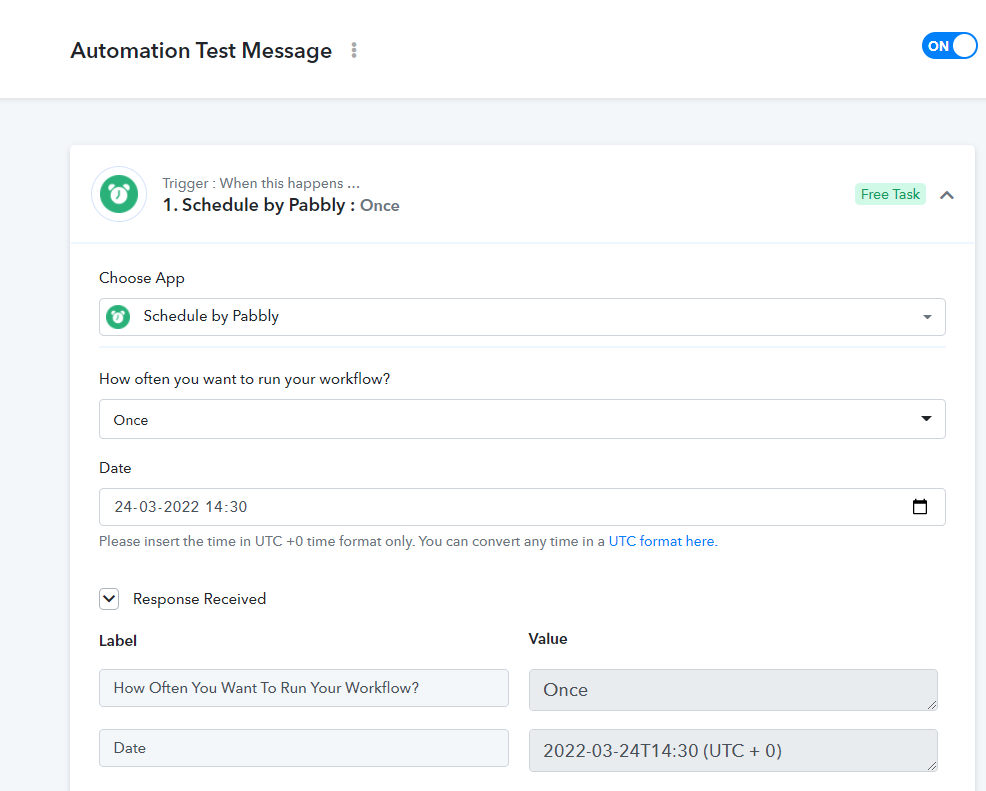Viewport: 986px width, 791px height.
Task: Click the 'Once' response value box
Action: (x=732, y=690)
